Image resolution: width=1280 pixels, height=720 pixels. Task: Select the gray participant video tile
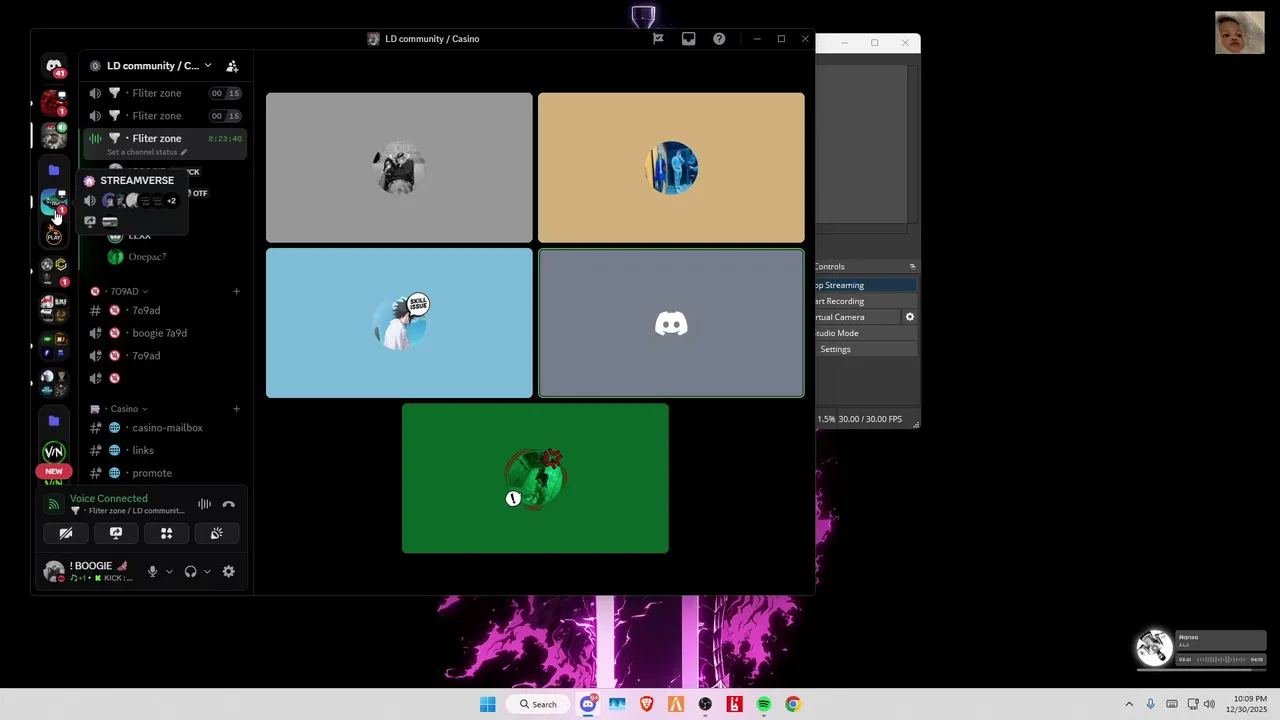tap(399, 168)
